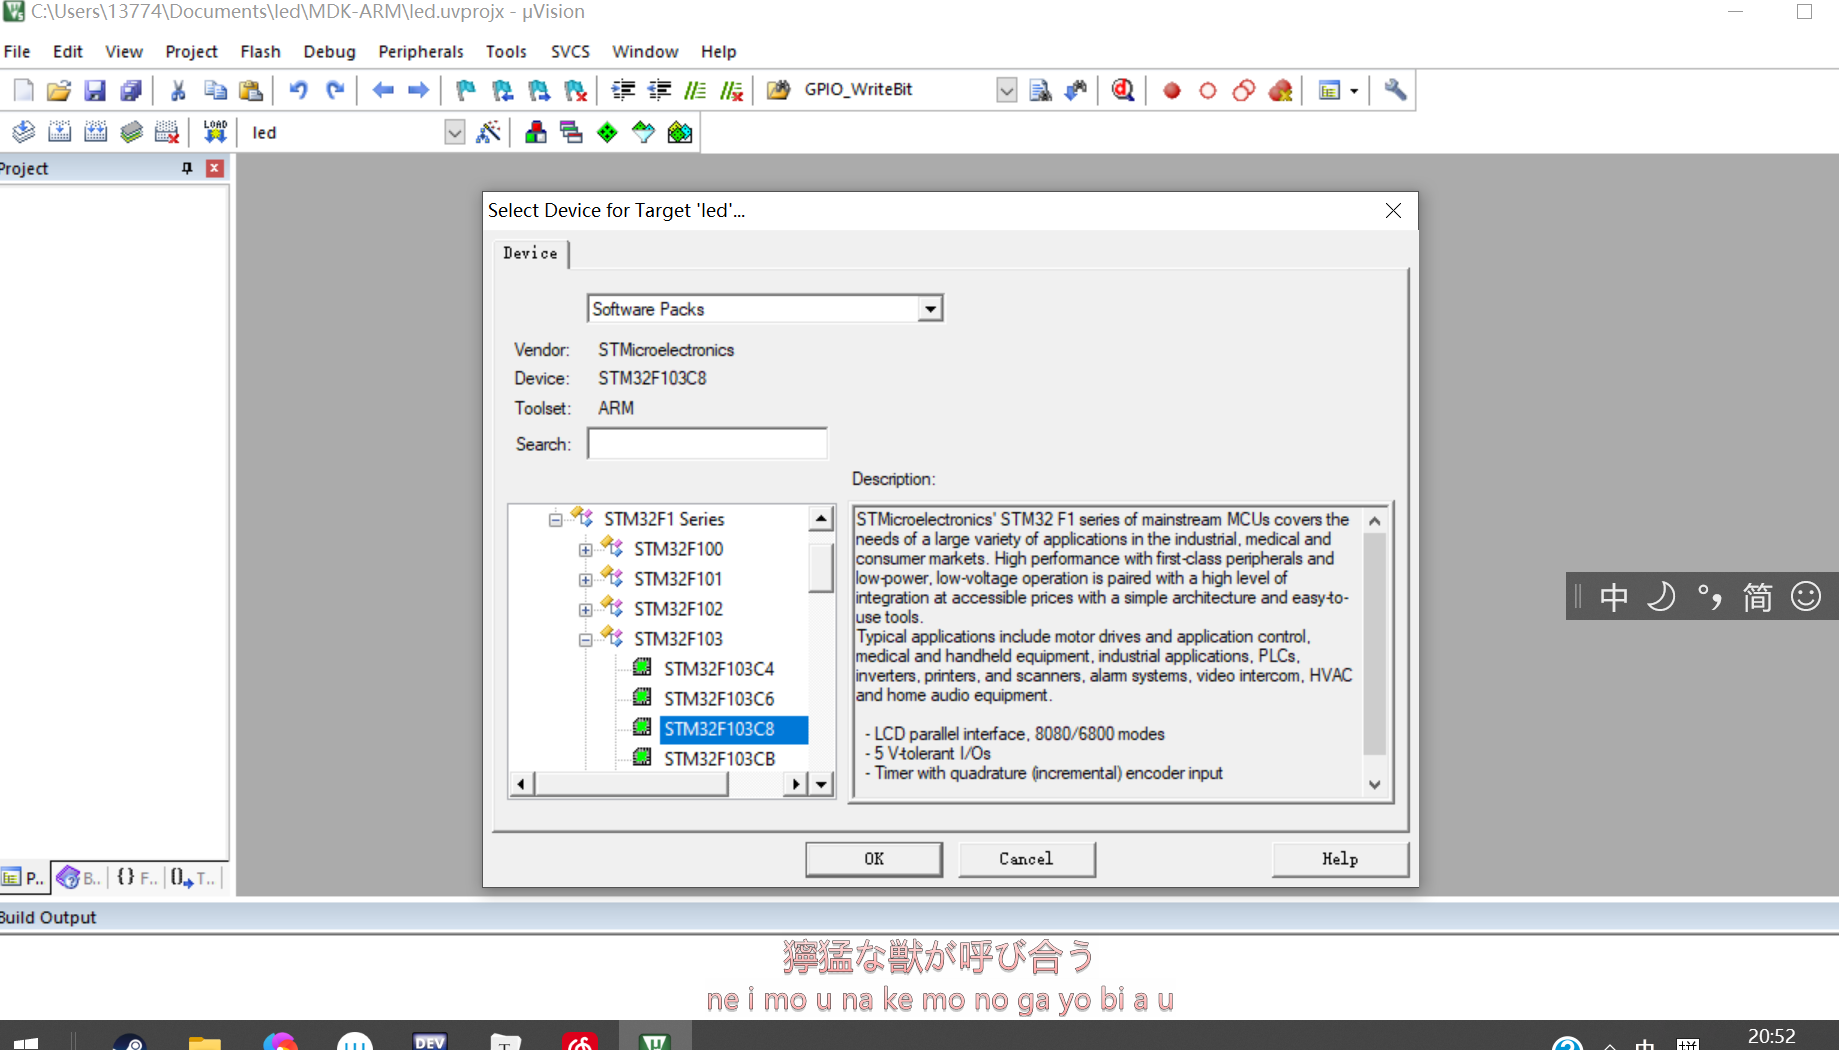The image size is (1839, 1050).
Task: Click the Comment selection icon
Action: pos(695,90)
